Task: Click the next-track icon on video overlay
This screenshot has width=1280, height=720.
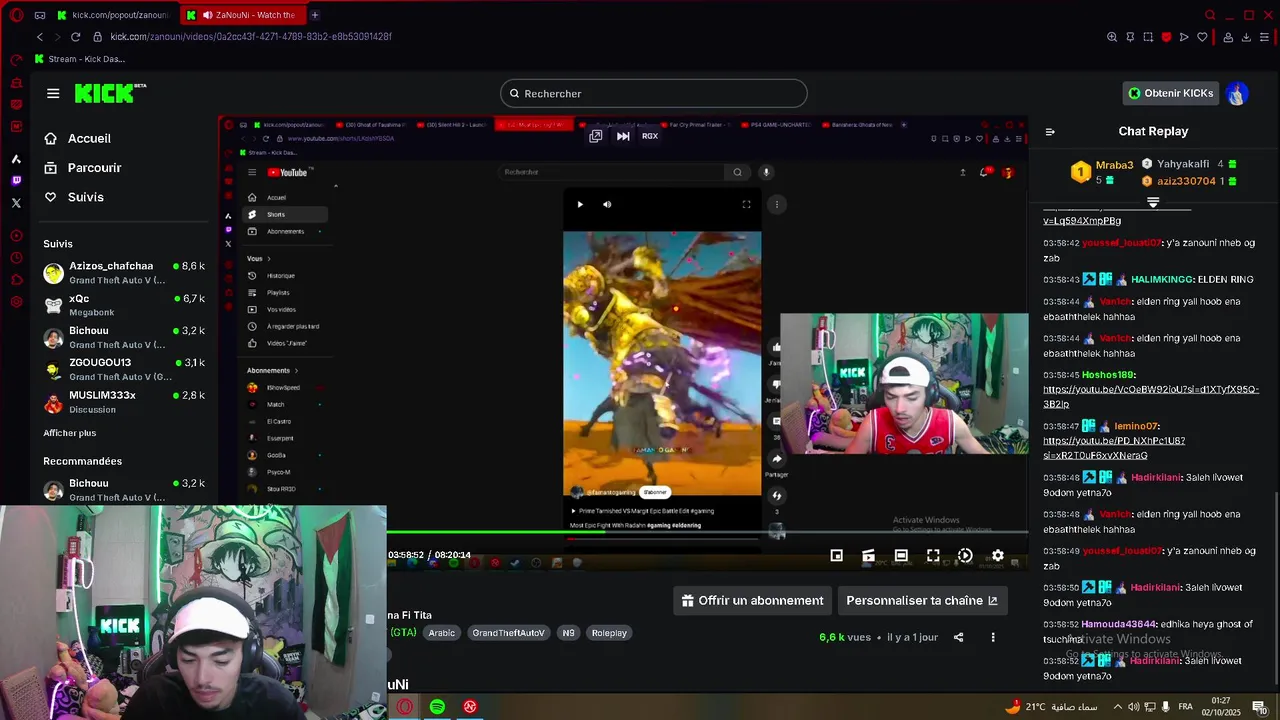Action: pyautogui.click(x=623, y=136)
